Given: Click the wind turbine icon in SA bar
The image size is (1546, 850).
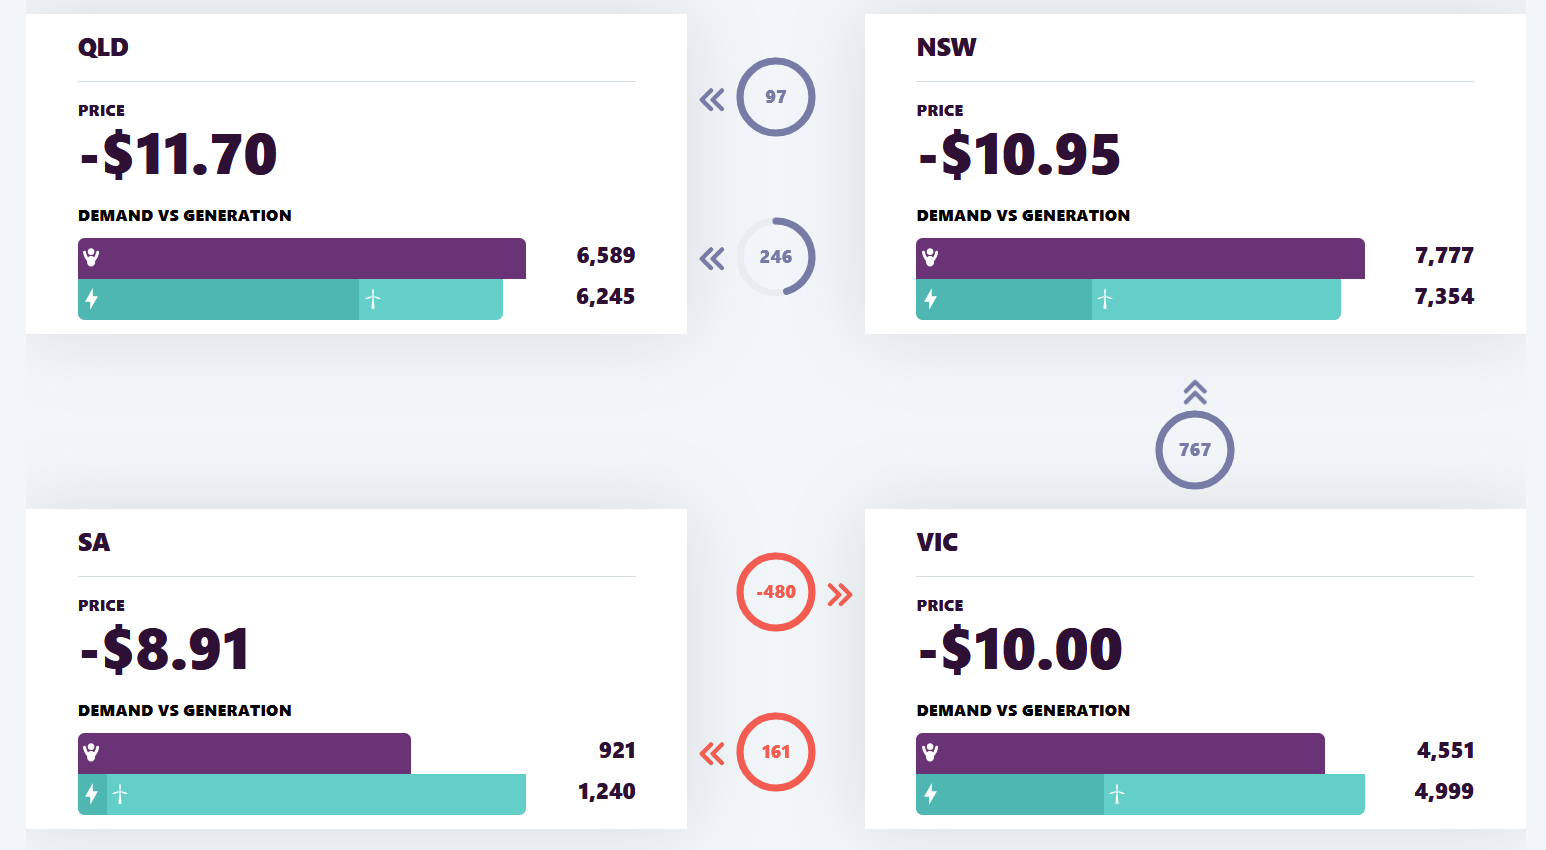Looking at the screenshot, I should [x=120, y=794].
